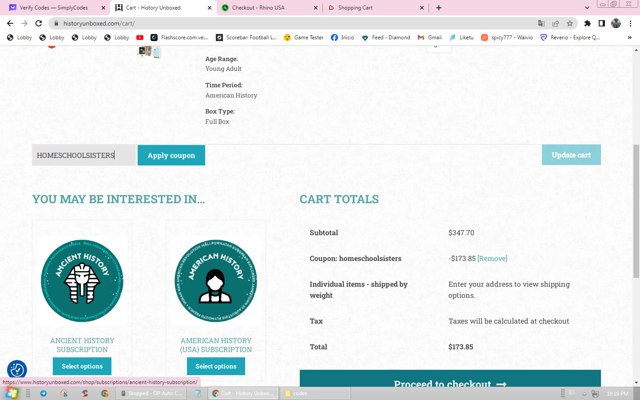Open the Ancient History Subscription title link
This screenshot has height=400, width=640.
(82, 345)
